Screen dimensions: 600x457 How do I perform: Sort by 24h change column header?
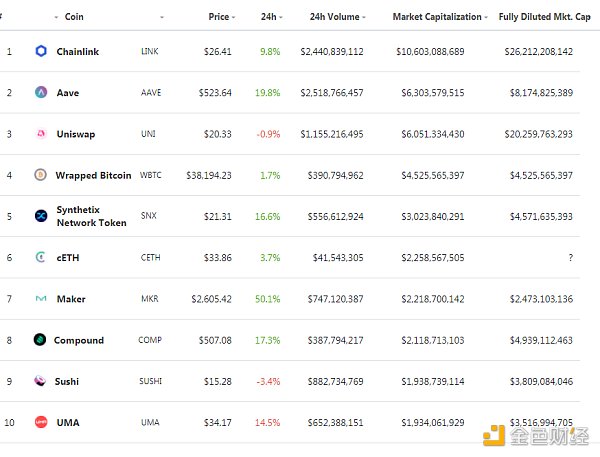tap(268, 17)
